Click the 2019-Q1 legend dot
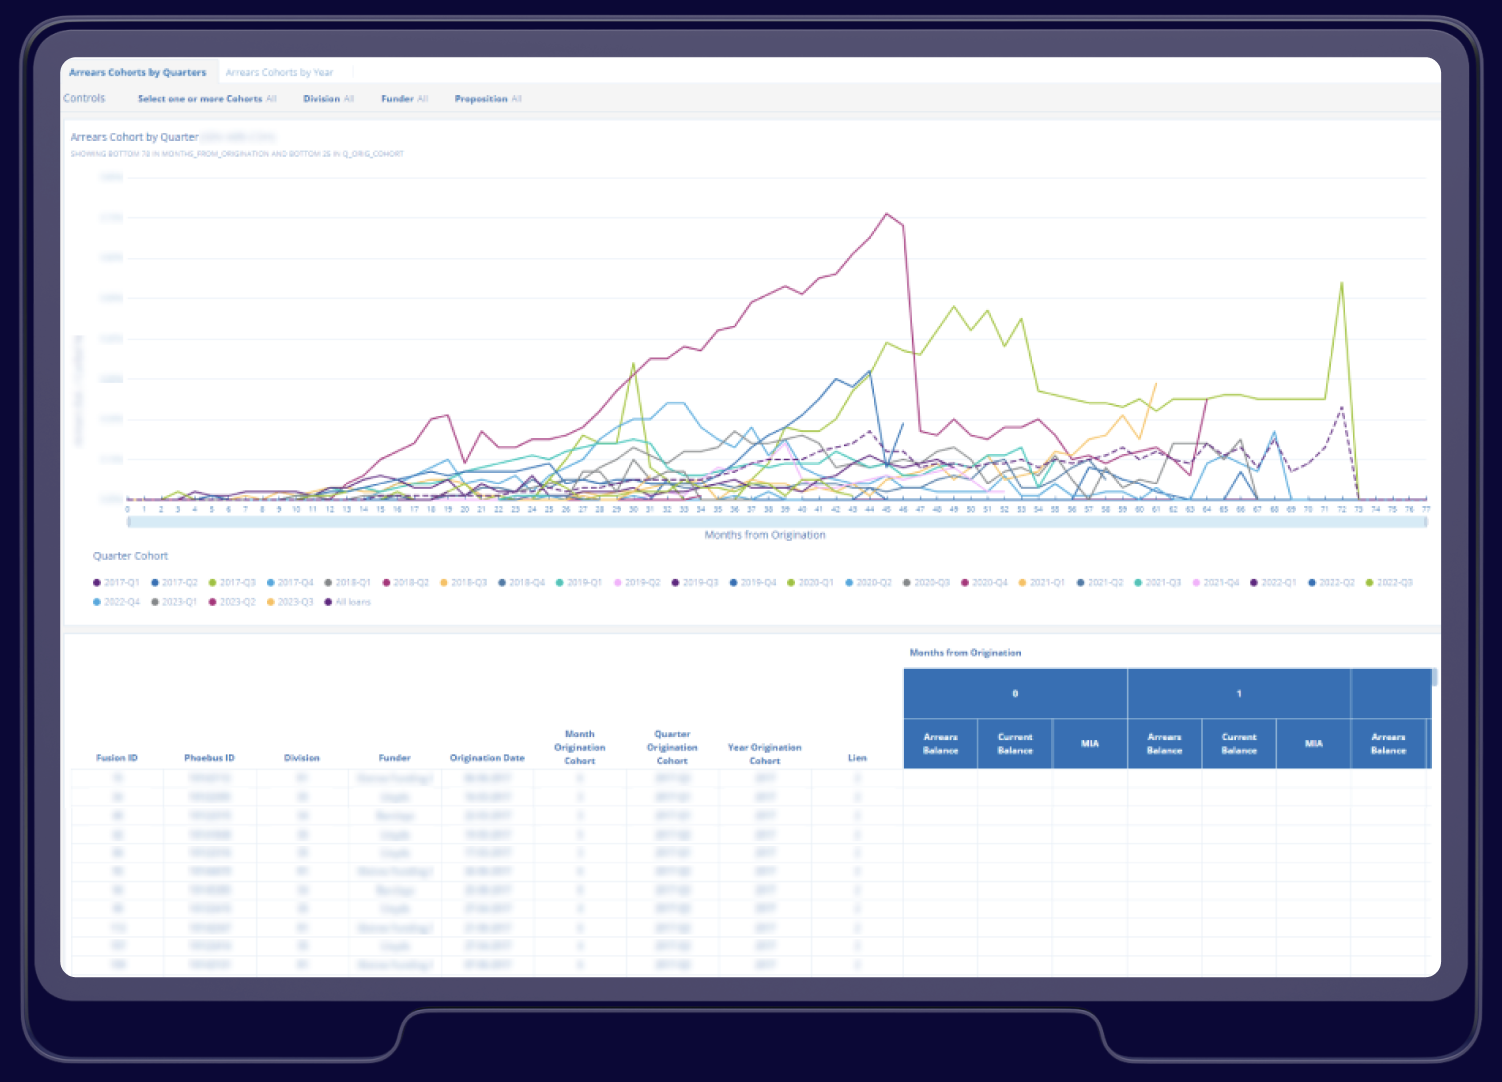Image resolution: width=1502 pixels, height=1082 pixels. tap(560, 583)
